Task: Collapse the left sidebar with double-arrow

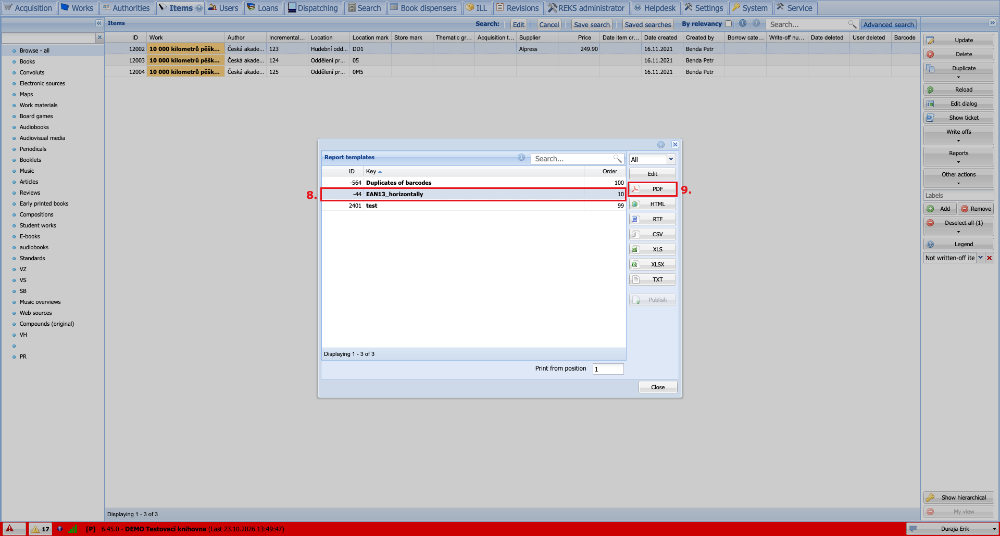Action: (x=99, y=23)
